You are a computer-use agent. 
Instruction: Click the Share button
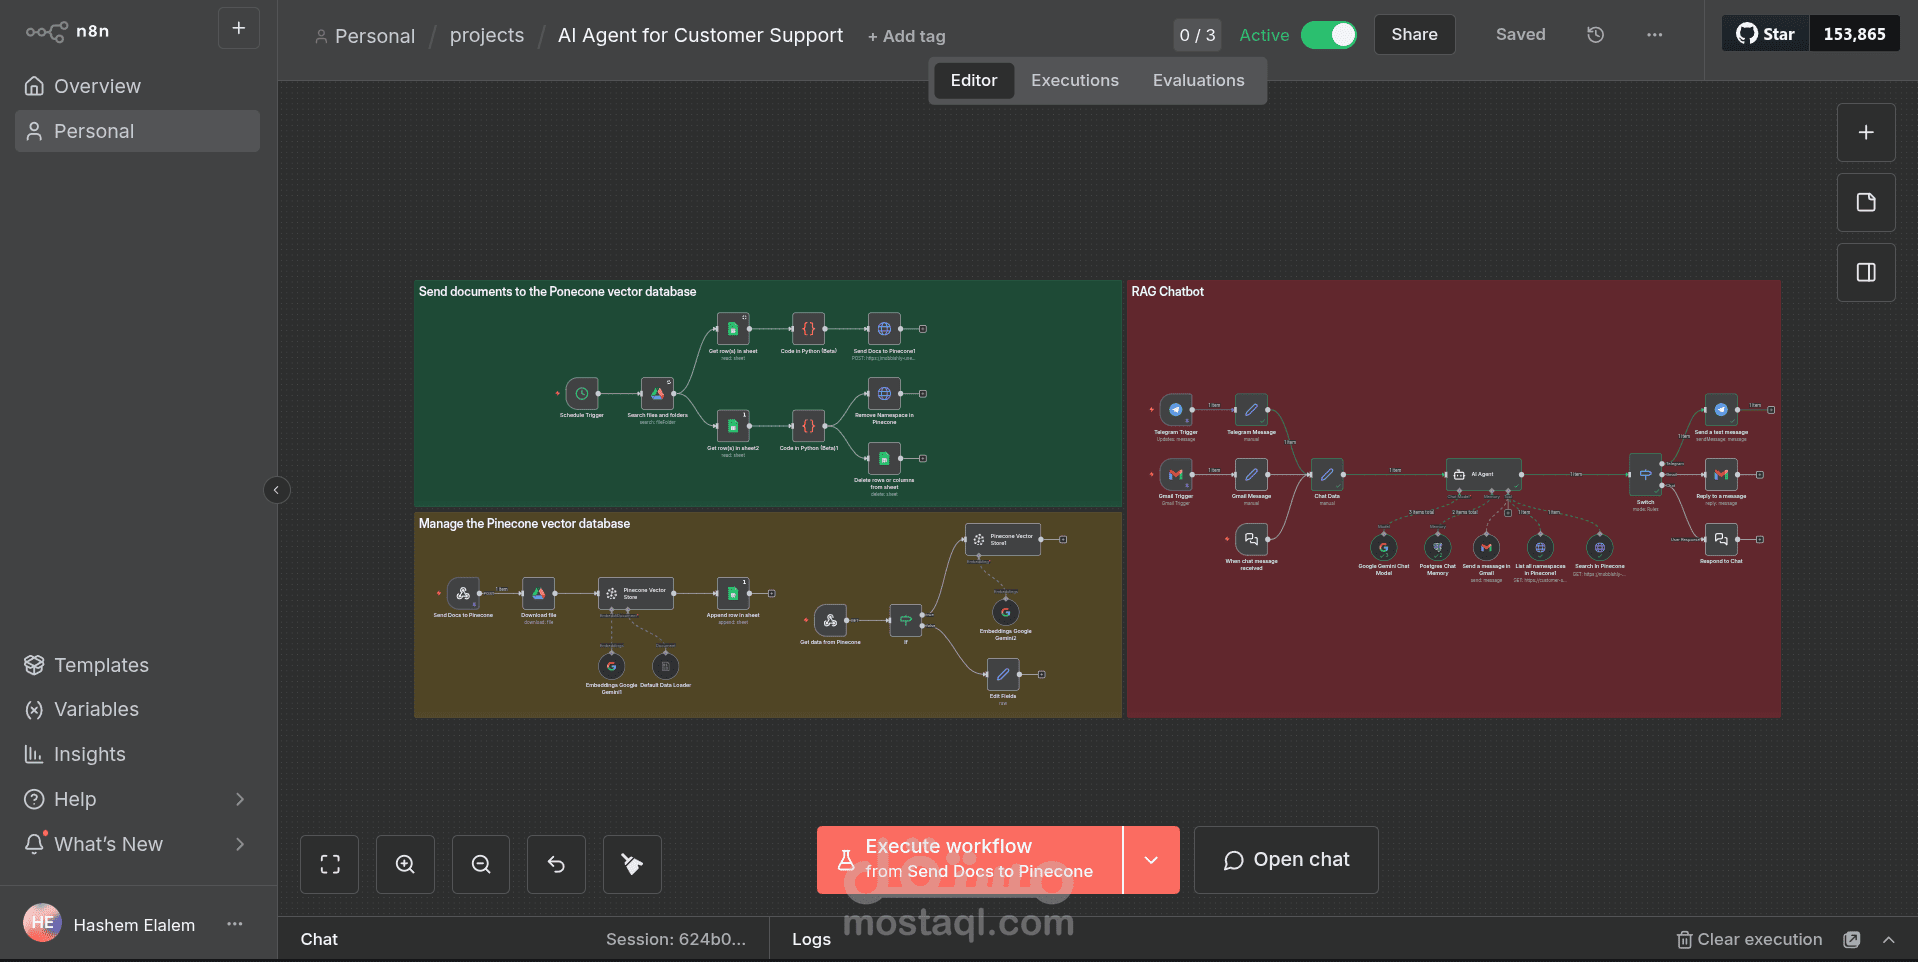(1415, 35)
